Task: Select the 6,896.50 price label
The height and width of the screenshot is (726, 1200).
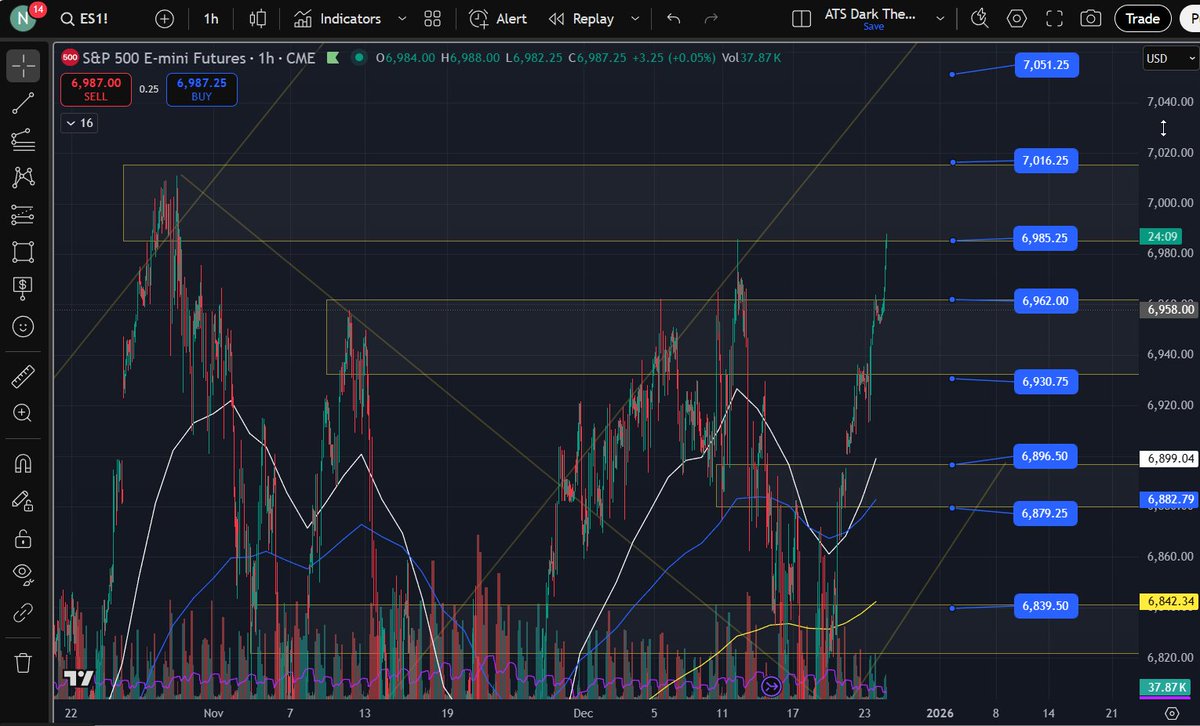Action: point(1046,456)
